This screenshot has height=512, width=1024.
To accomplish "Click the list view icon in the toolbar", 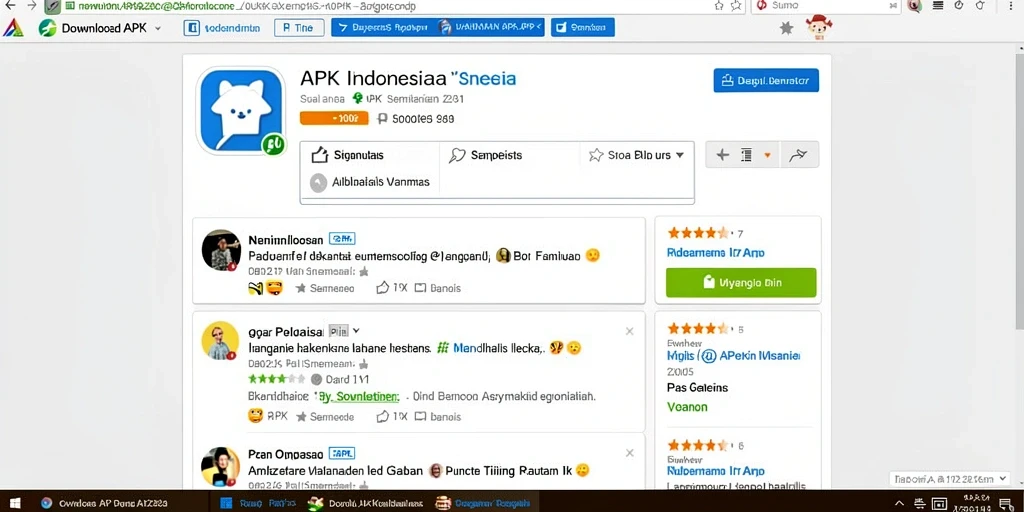I will 746,155.
